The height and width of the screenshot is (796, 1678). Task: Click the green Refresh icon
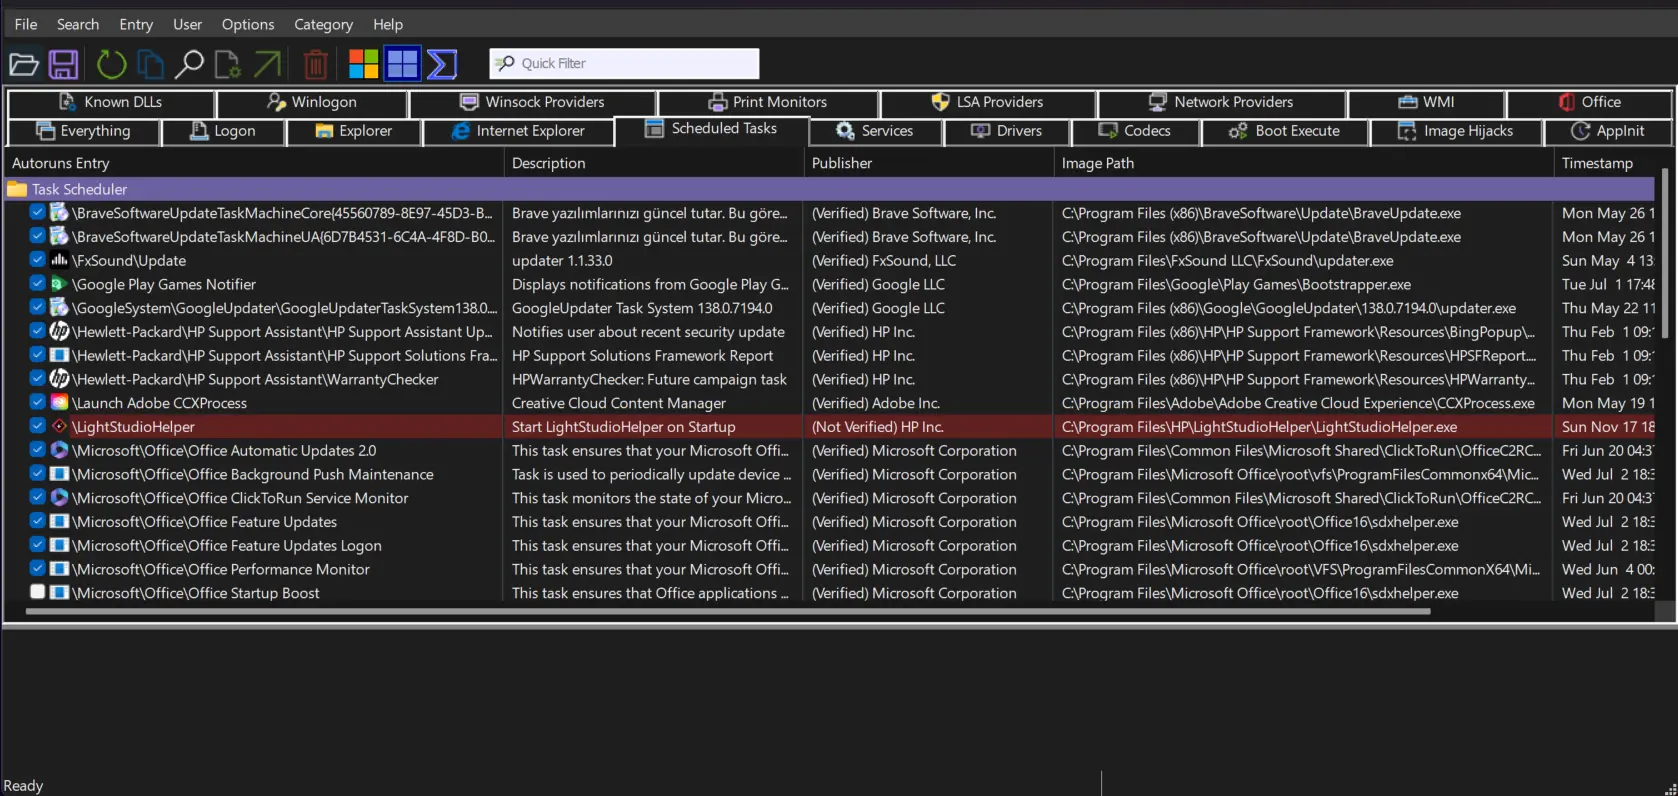[111, 65]
